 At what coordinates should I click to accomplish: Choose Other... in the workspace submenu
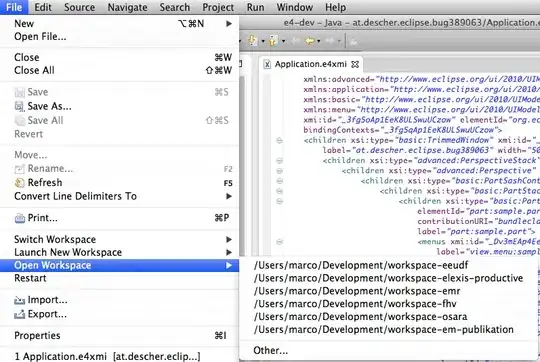[x=270, y=351]
